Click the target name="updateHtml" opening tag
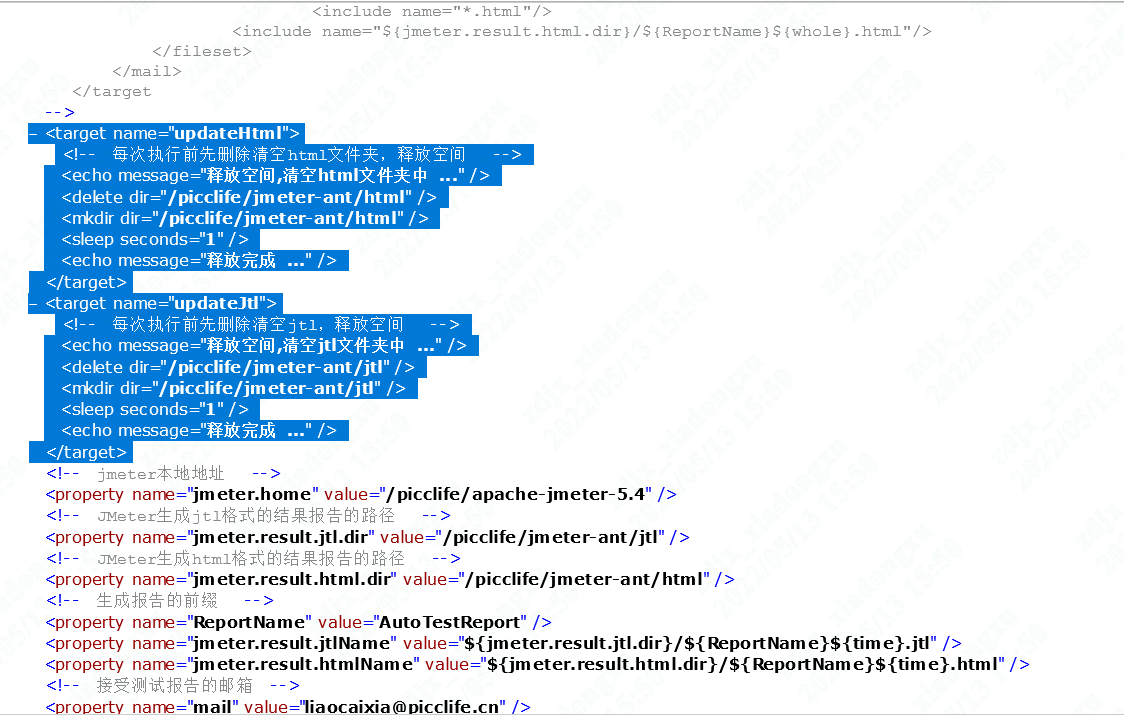The height and width of the screenshot is (715, 1124). 172,133
